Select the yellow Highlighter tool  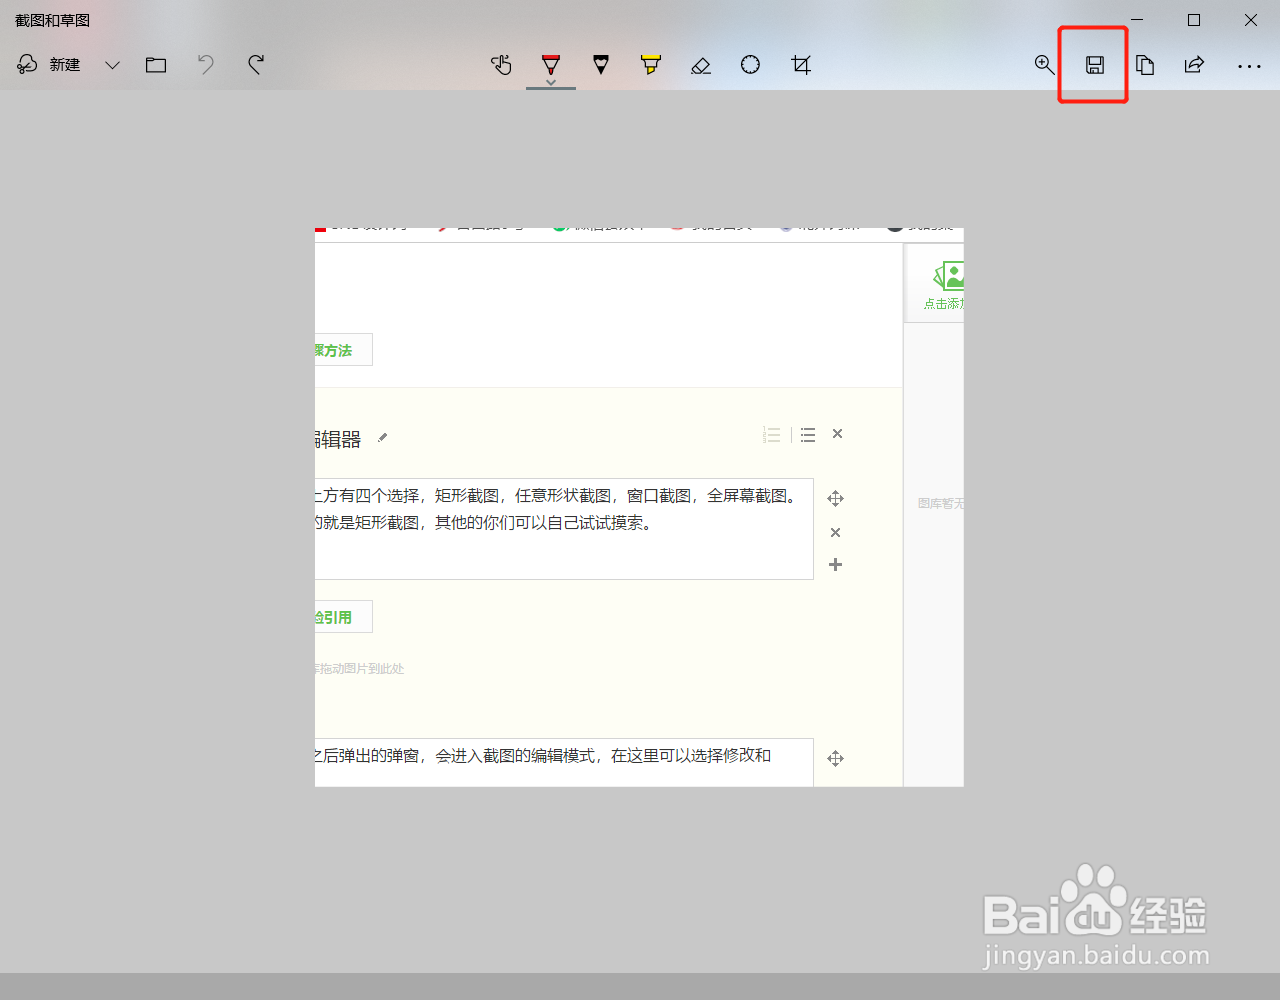(x=651, y=65)
